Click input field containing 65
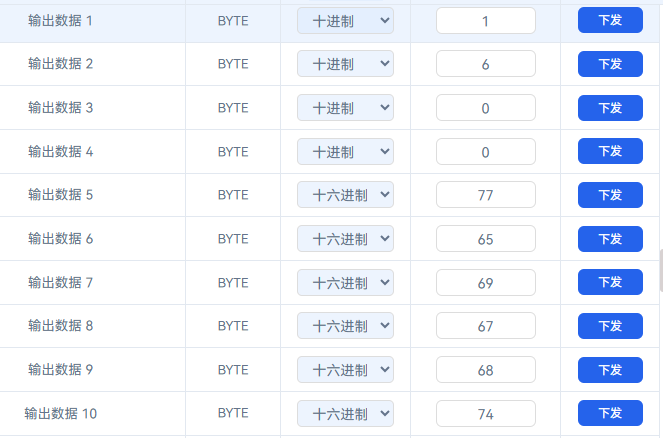This screenshot has width=663, height=438. [x=486, y=239]
